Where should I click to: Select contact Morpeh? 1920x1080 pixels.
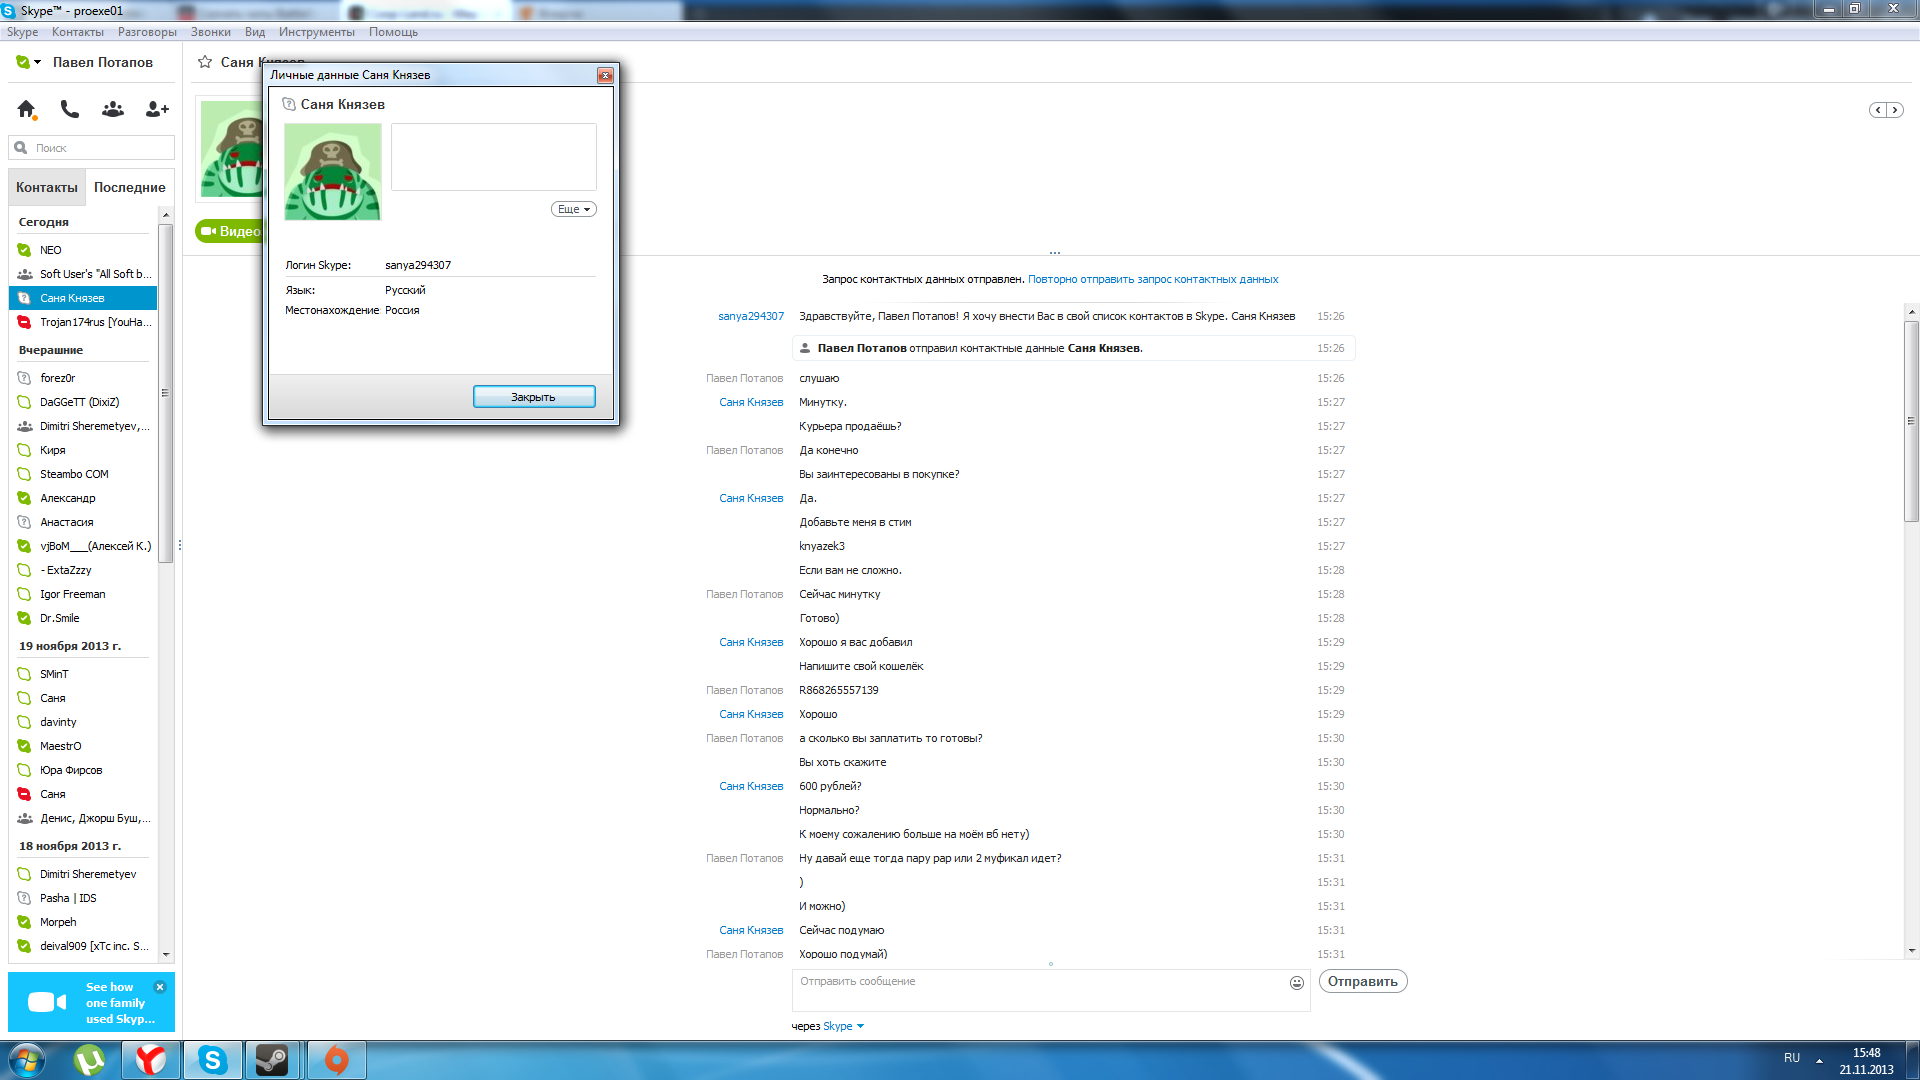[x=83, y=922]
